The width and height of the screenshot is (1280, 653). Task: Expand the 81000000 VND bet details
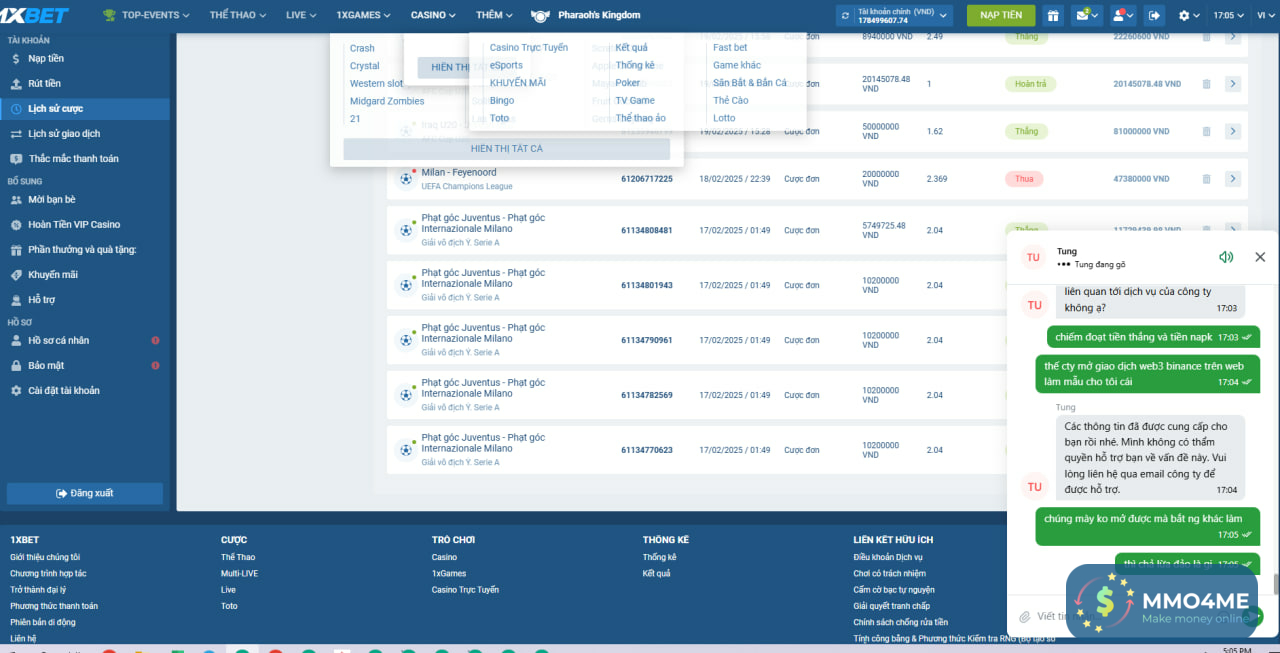pos(1233,131)
